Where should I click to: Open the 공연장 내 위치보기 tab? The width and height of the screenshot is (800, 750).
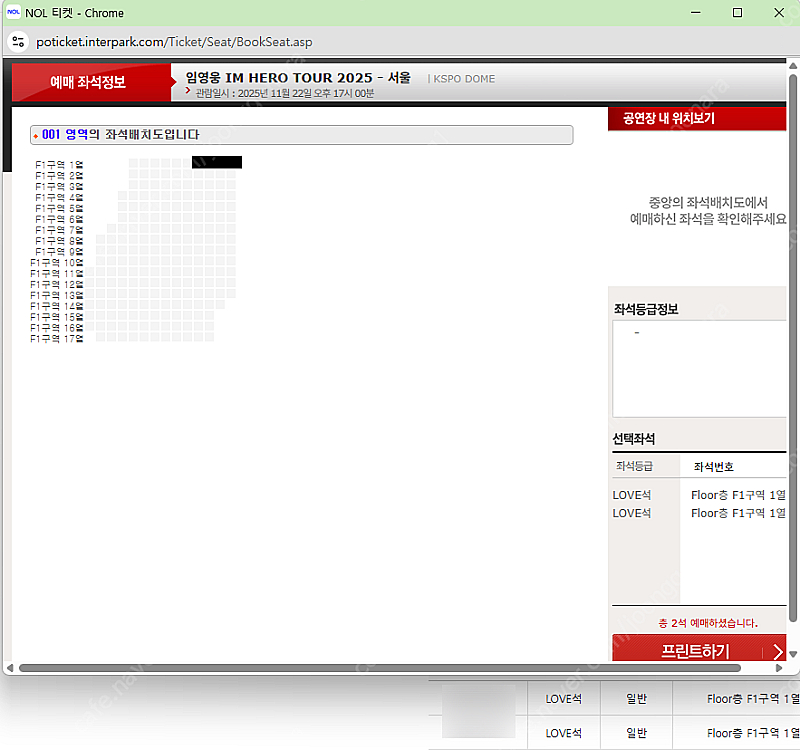[x=696, y=118]
